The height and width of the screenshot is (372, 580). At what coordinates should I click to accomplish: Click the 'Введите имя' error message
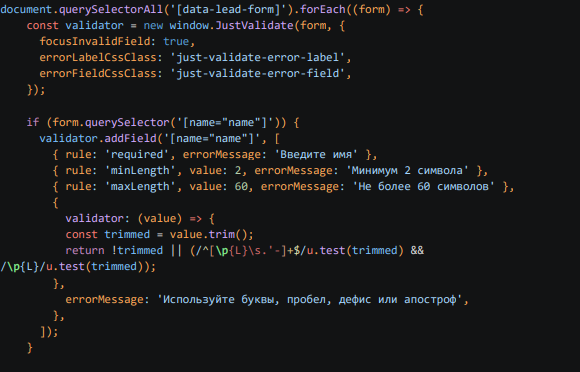[316, 154]
